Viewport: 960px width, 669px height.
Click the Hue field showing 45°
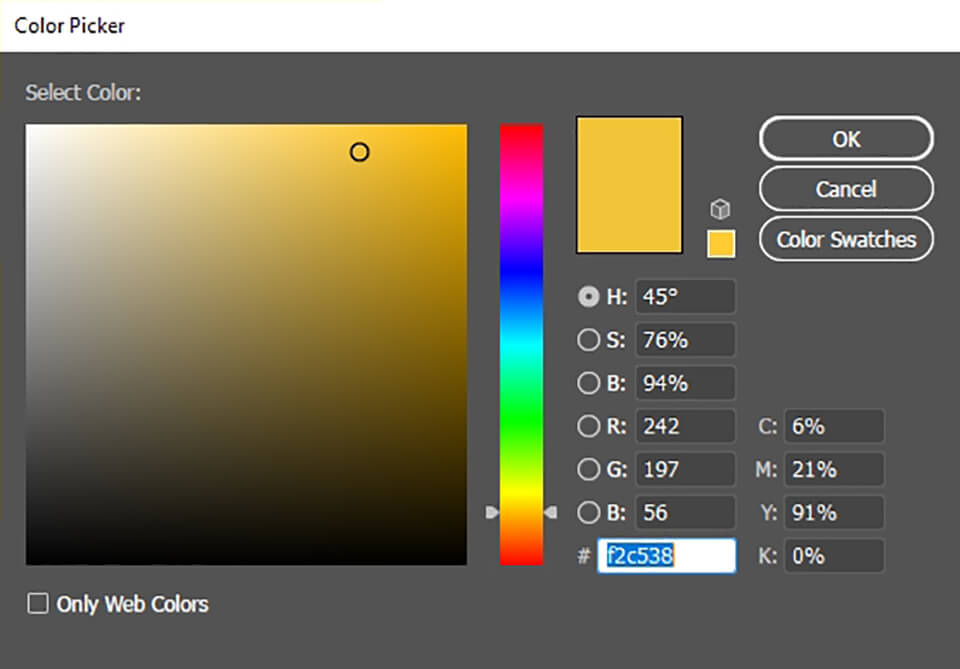pos(685,296)
